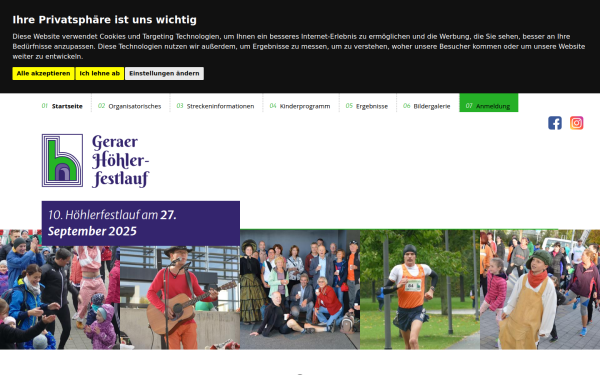Open the green Anmeldung menu item
600x375 pixels.
click(x=489, y=103)
